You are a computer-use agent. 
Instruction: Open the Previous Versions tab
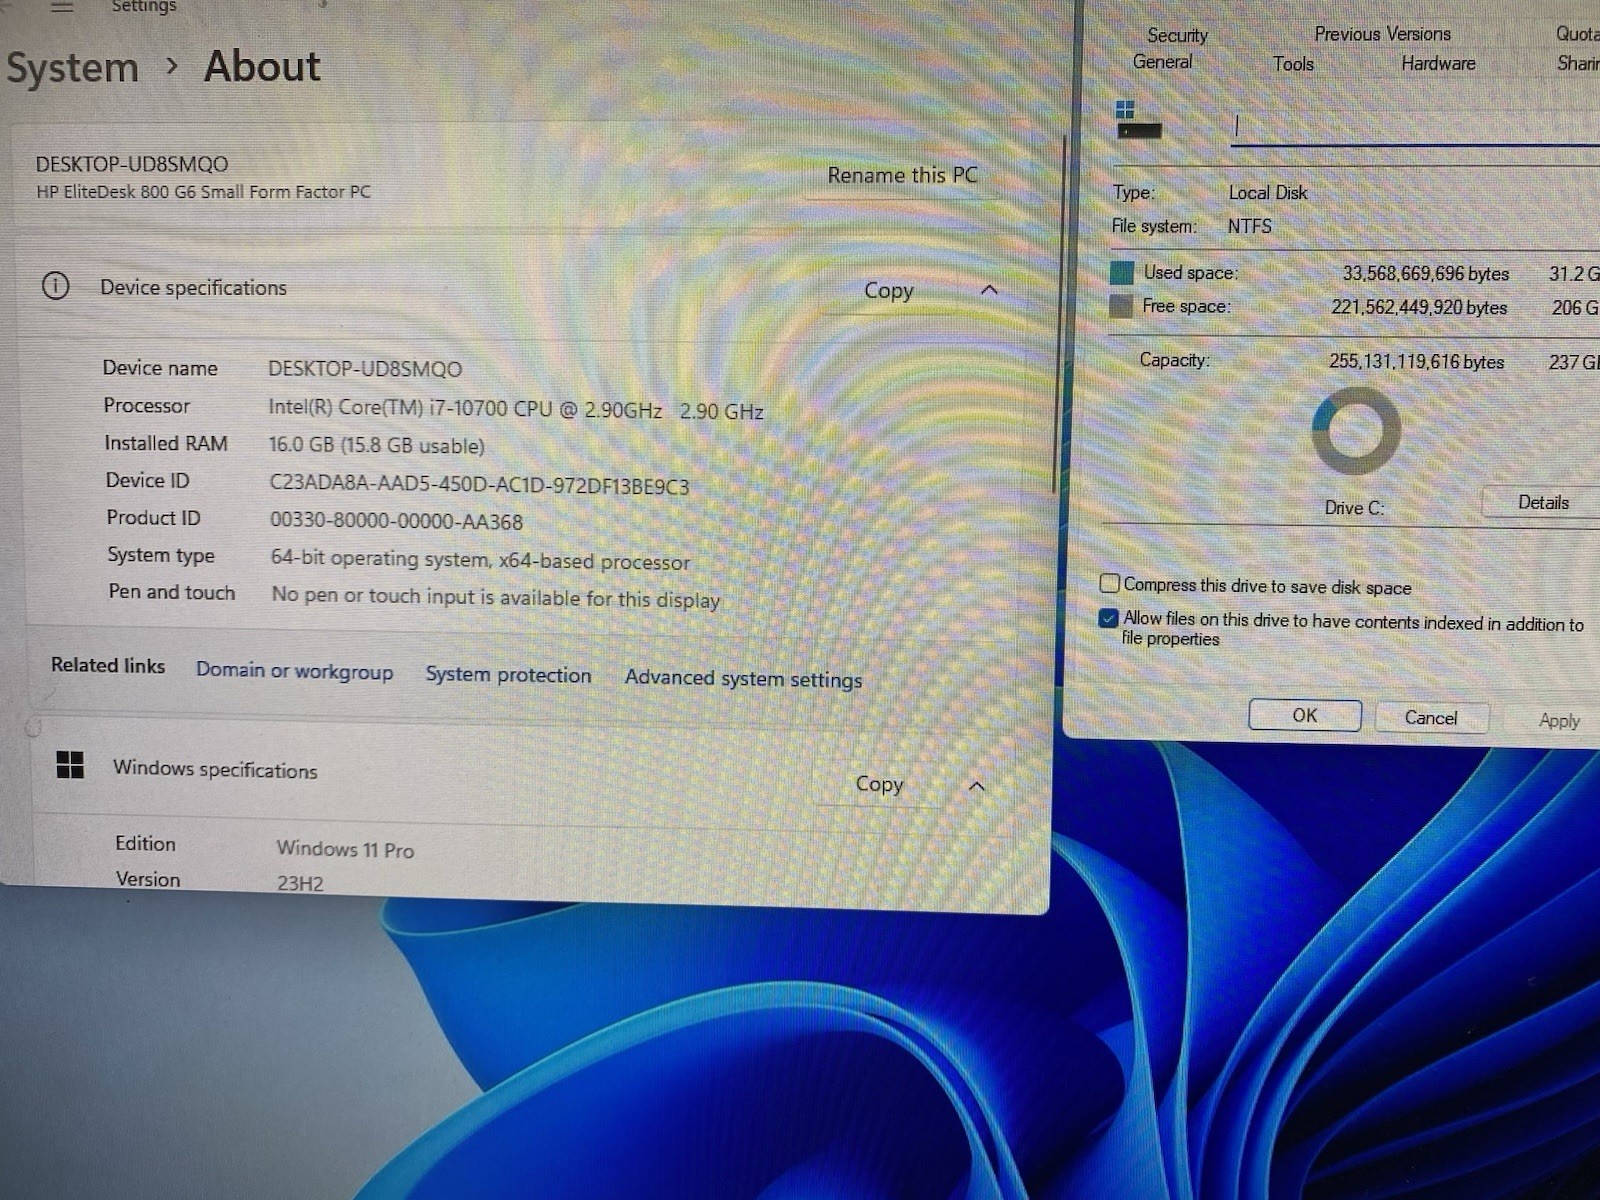(1382, 34)
